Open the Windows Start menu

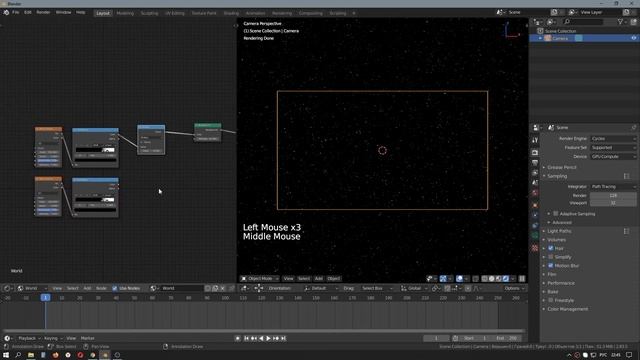click(x=6, y=355)
